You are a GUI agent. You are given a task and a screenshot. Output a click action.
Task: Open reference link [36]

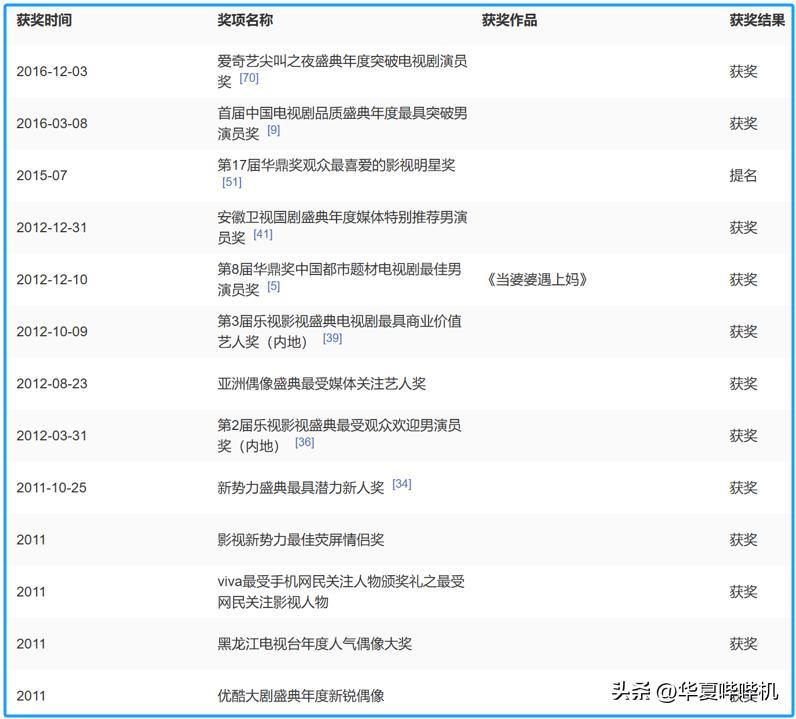coord(305,442)
